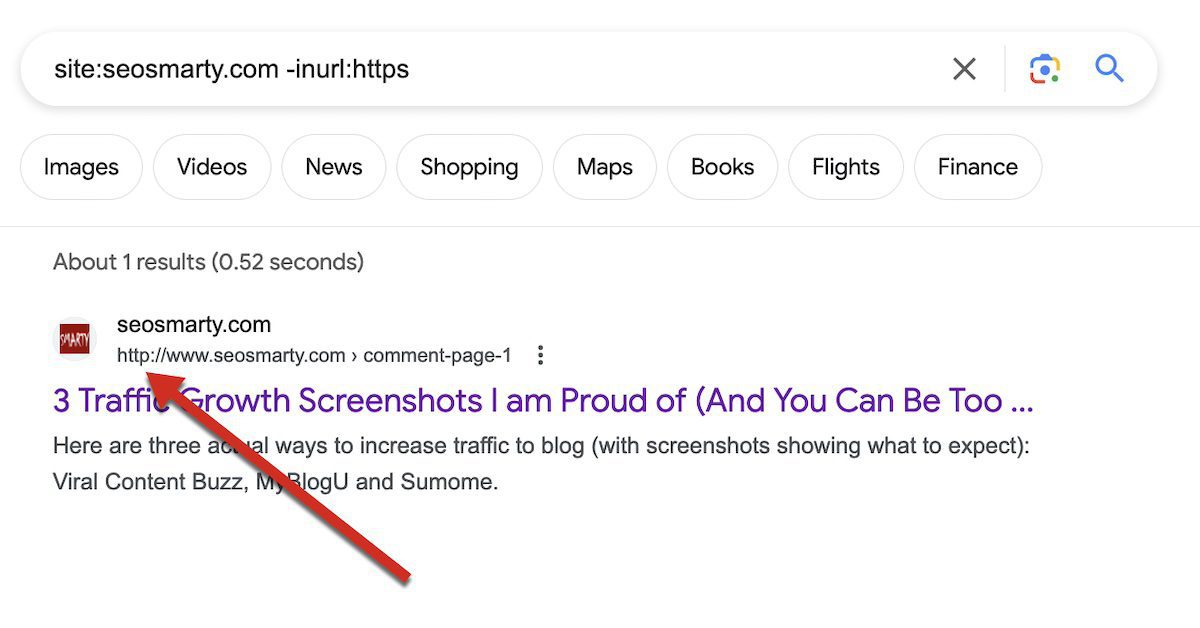Viewport: 1200px width, 628px height.
Task: Select the Flights filter
Action: point(846,167)
